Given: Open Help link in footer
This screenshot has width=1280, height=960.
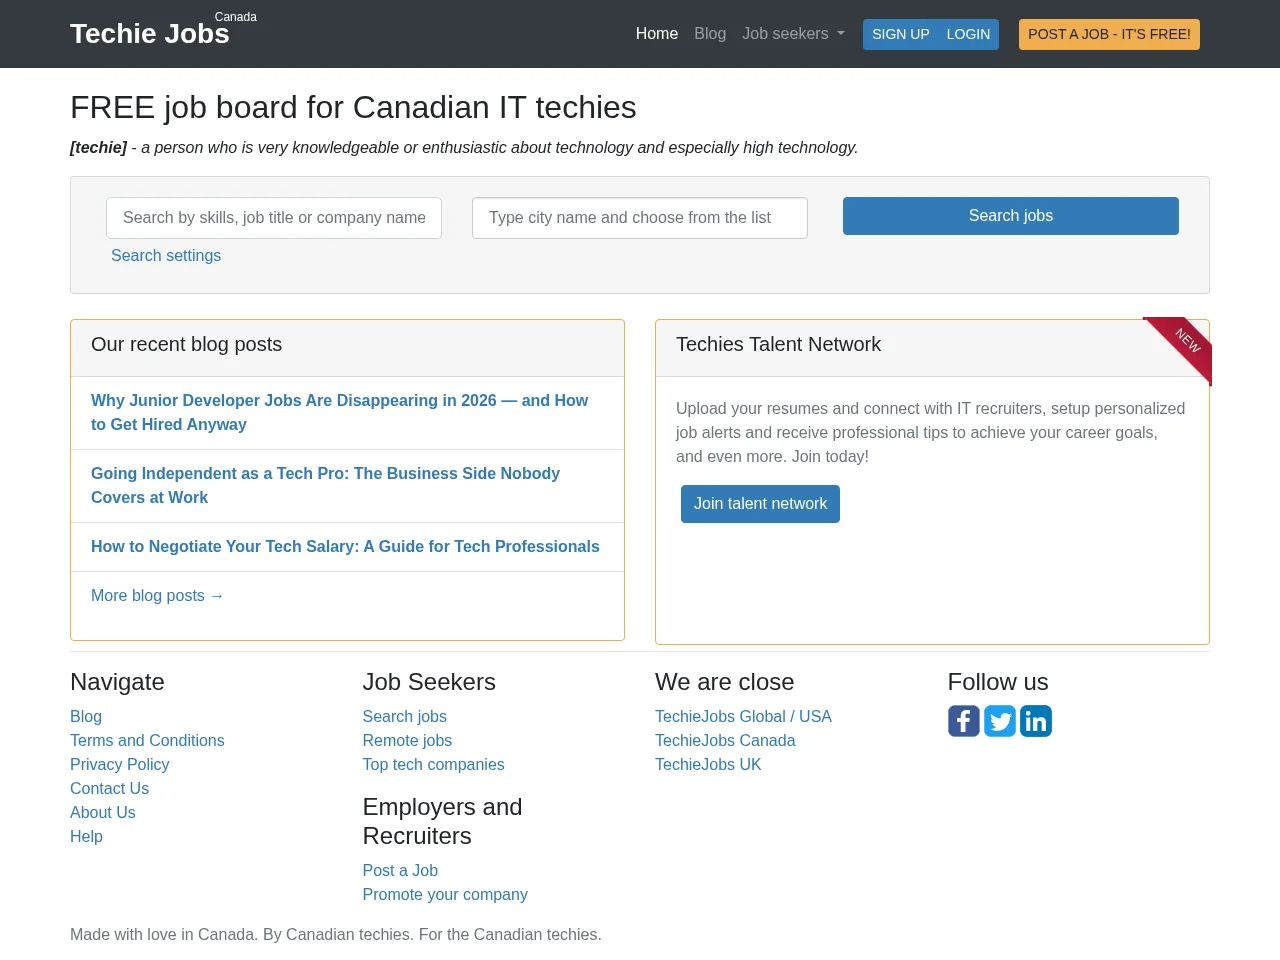Looking at the screenshot, I should pyautogui.click(x=86, y=837).
